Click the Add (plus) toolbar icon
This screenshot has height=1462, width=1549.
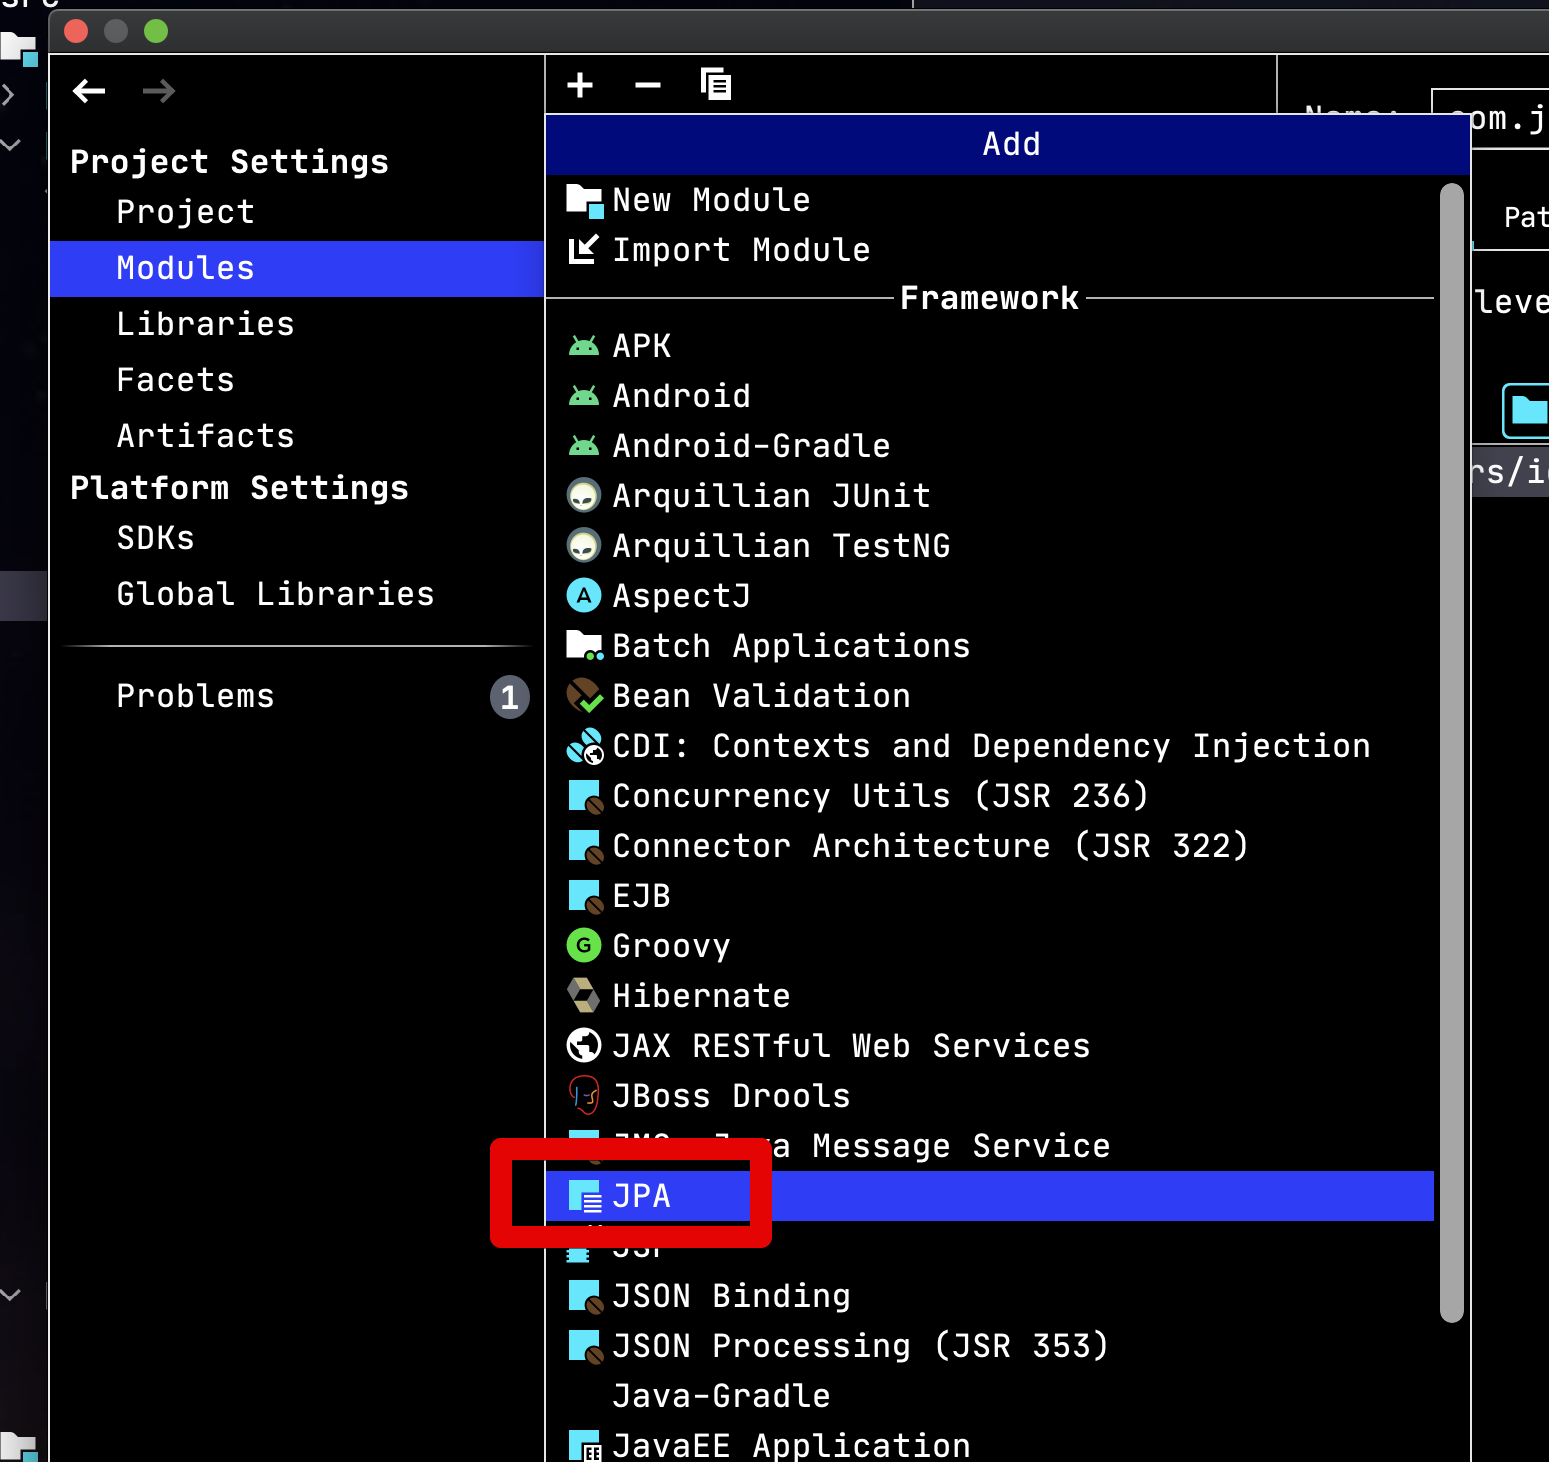[x=580, y=86]
